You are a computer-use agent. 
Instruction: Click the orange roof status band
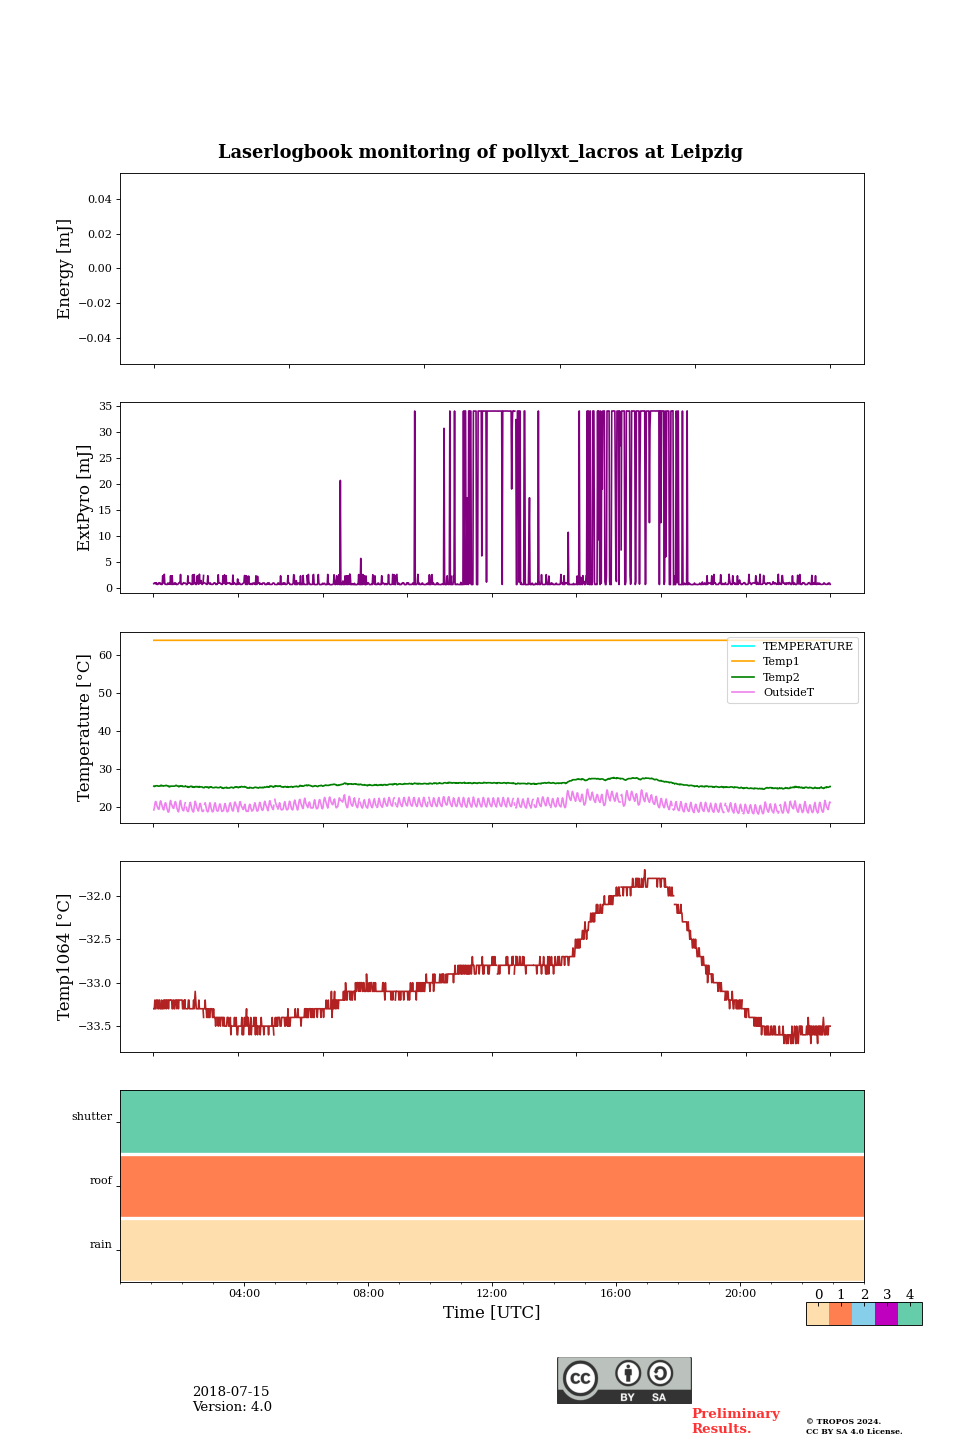(x=492, y=1186)
